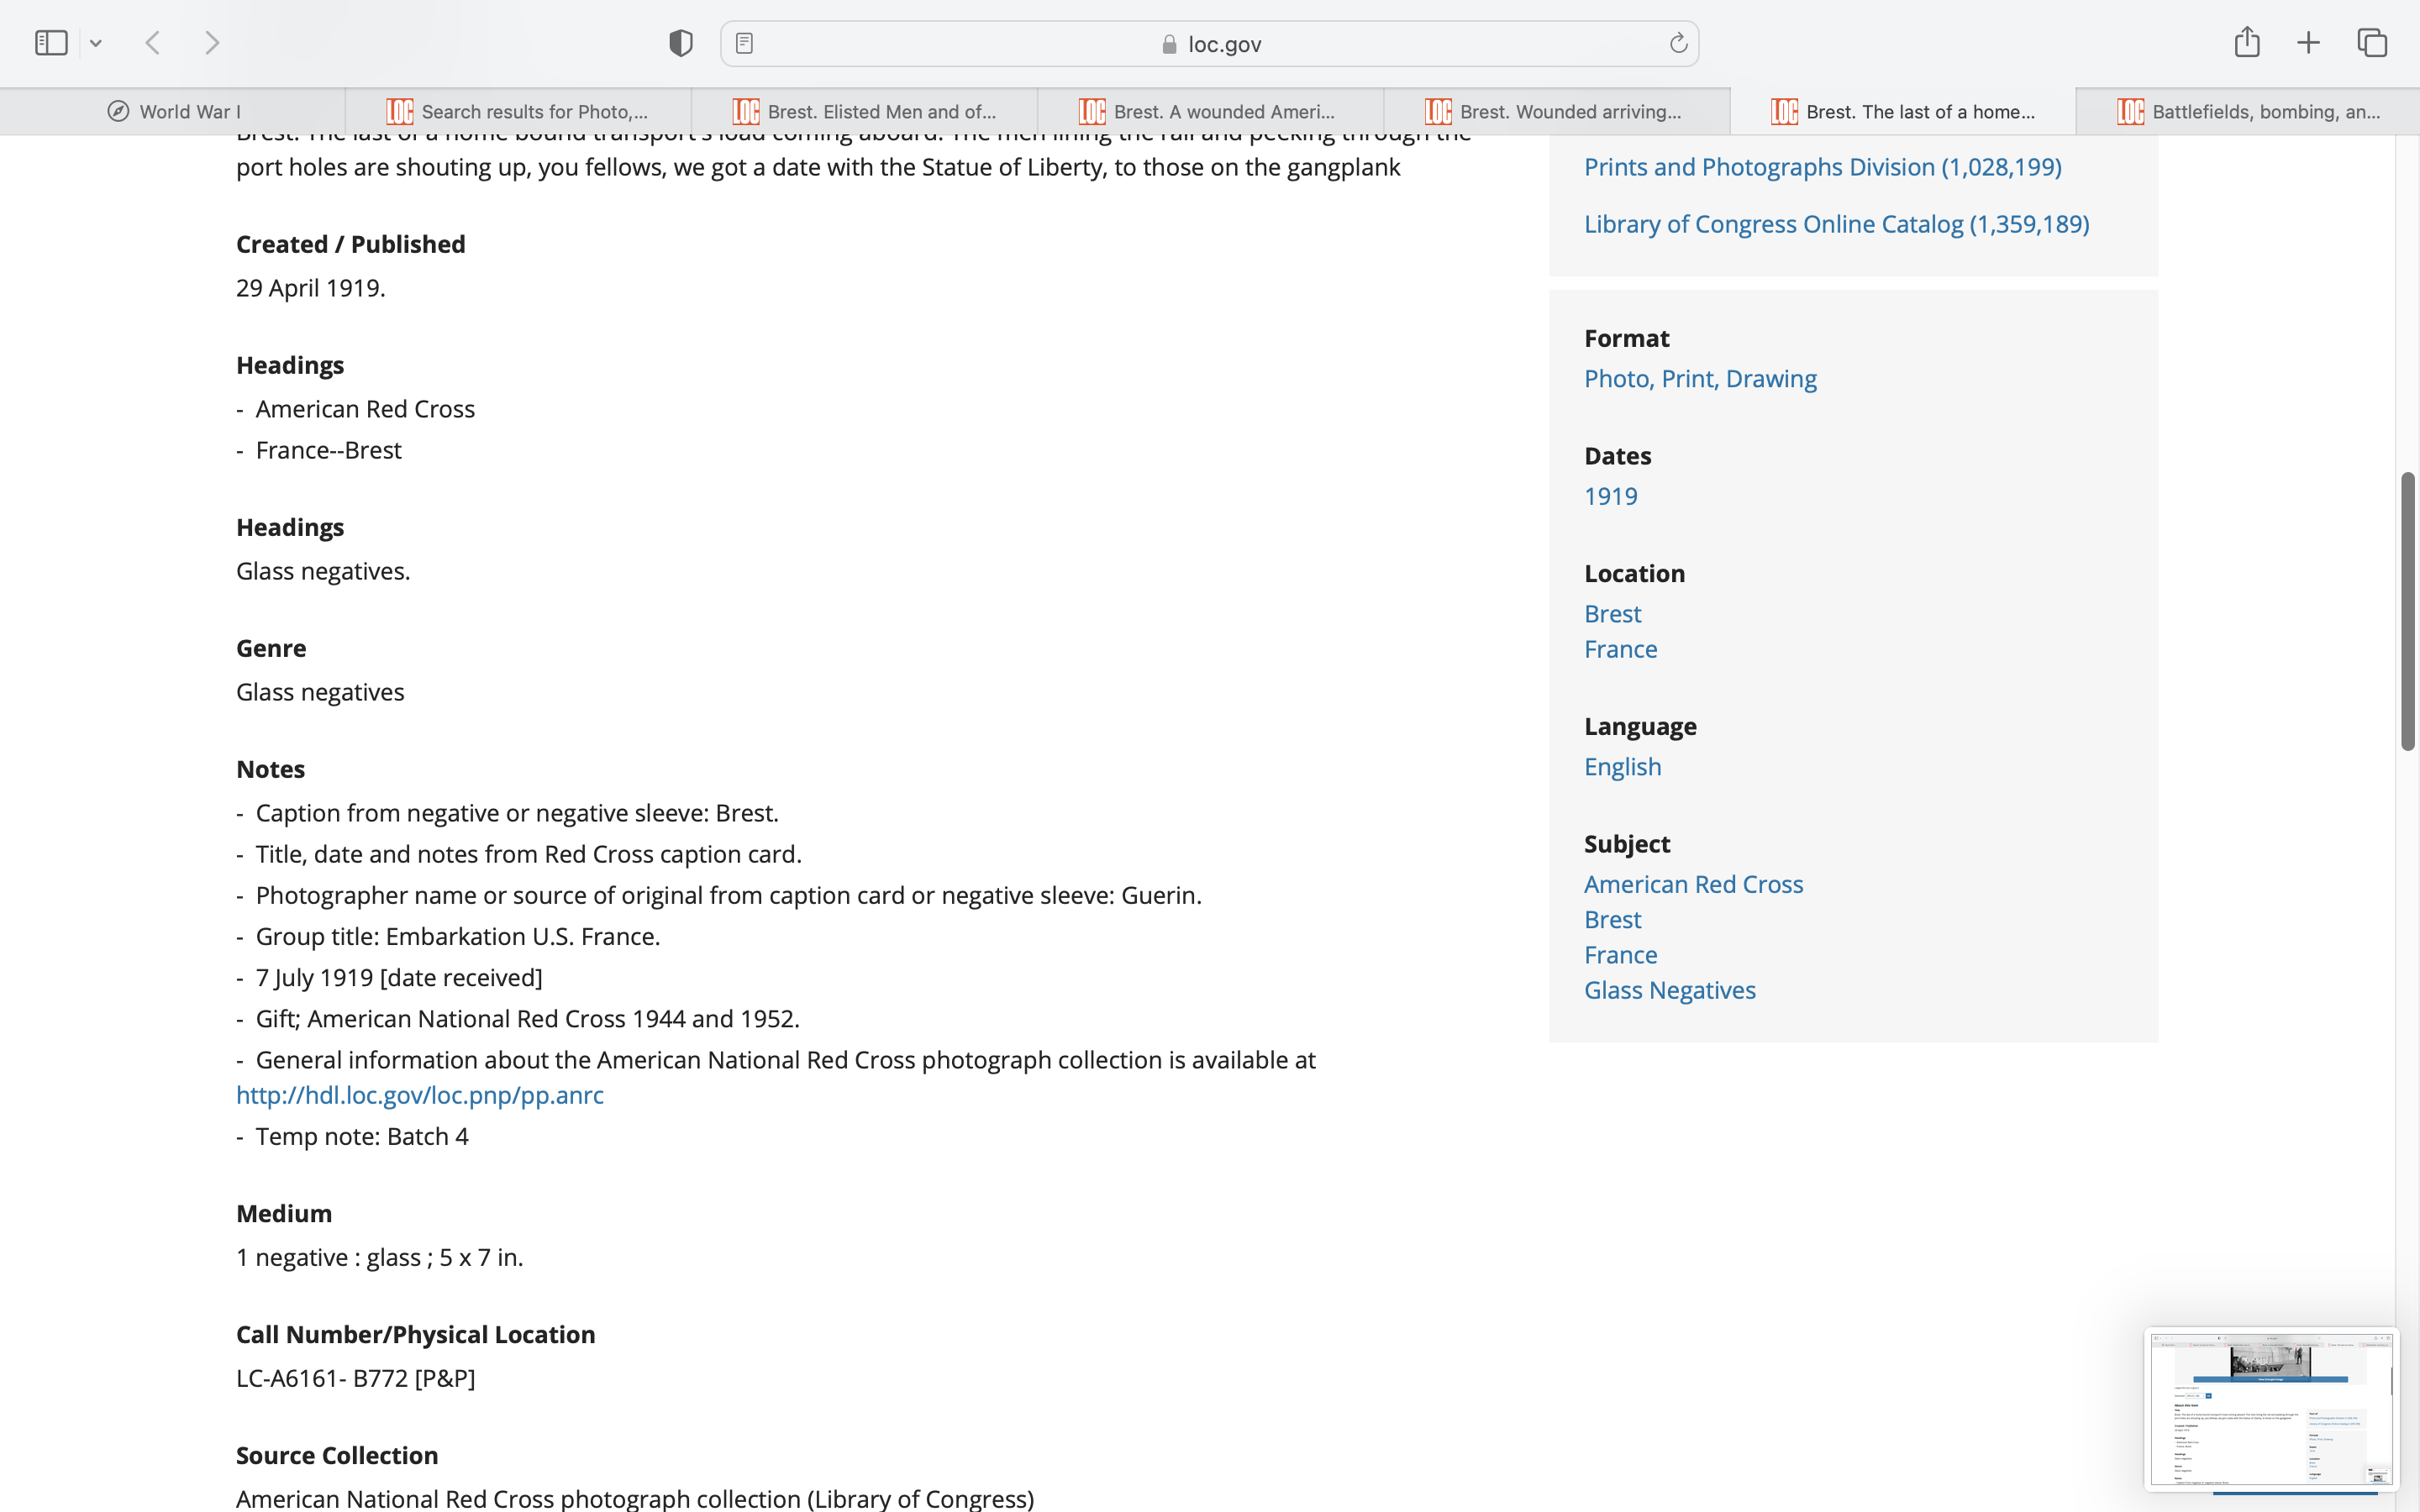Show the Reader view icon in address bar
This screenshot has height=1512, width=2420.
(x=744, y=43)
